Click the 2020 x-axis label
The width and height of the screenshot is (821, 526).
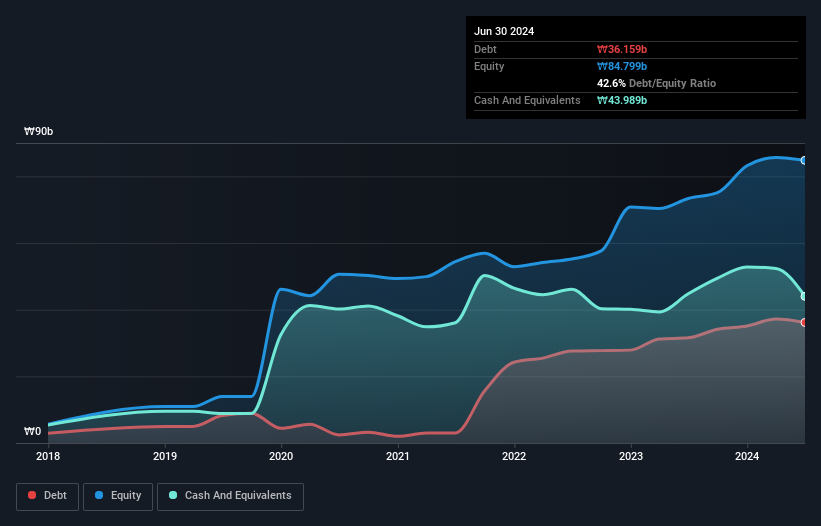tap(281, 456)
